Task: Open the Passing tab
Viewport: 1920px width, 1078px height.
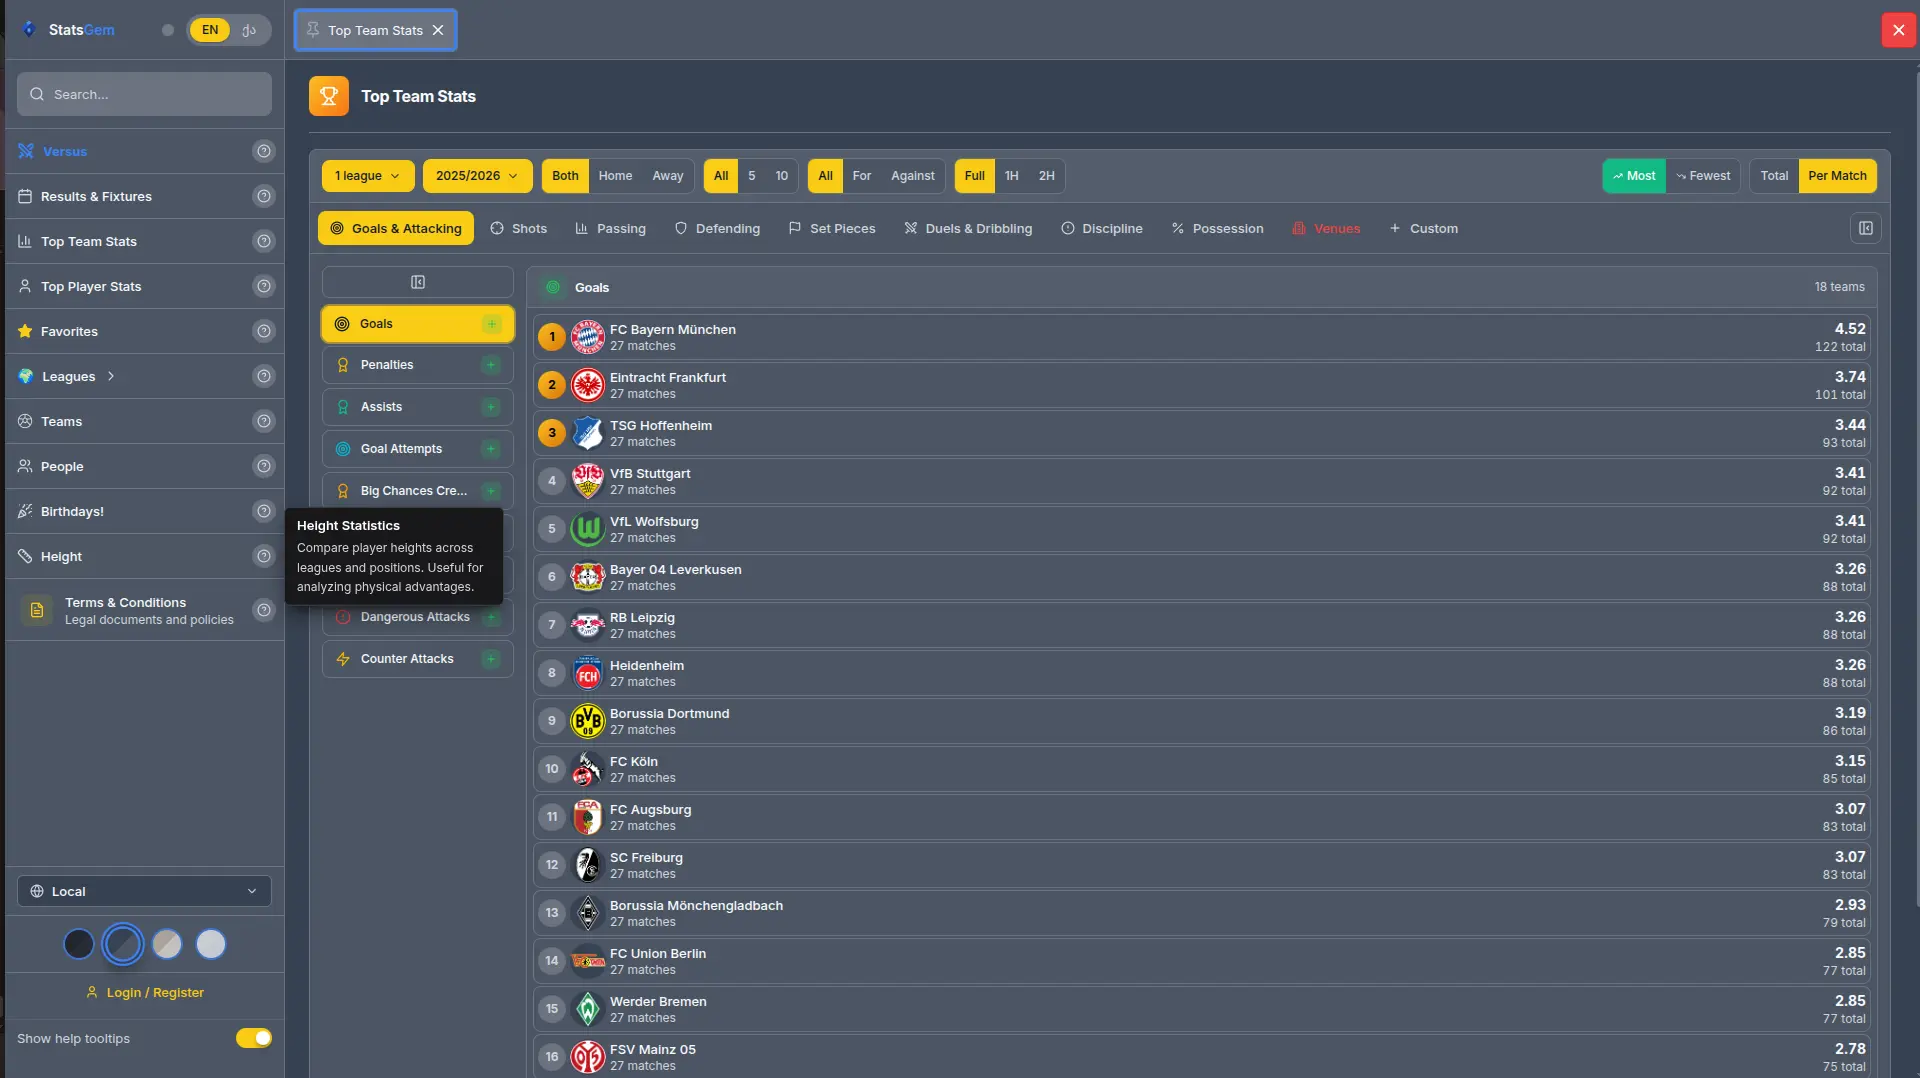Action: pyautogui.click(x=611, y=228)
